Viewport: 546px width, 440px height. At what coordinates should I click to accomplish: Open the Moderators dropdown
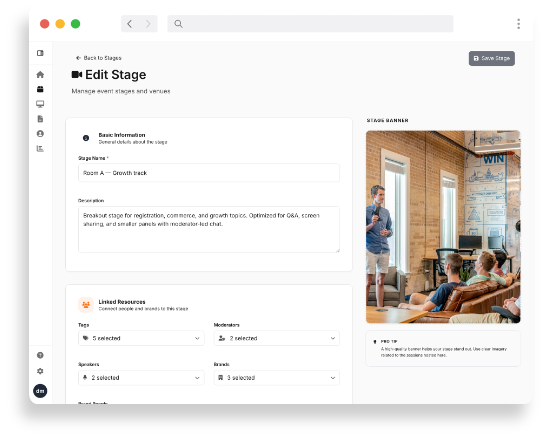(x=277, y=338)
